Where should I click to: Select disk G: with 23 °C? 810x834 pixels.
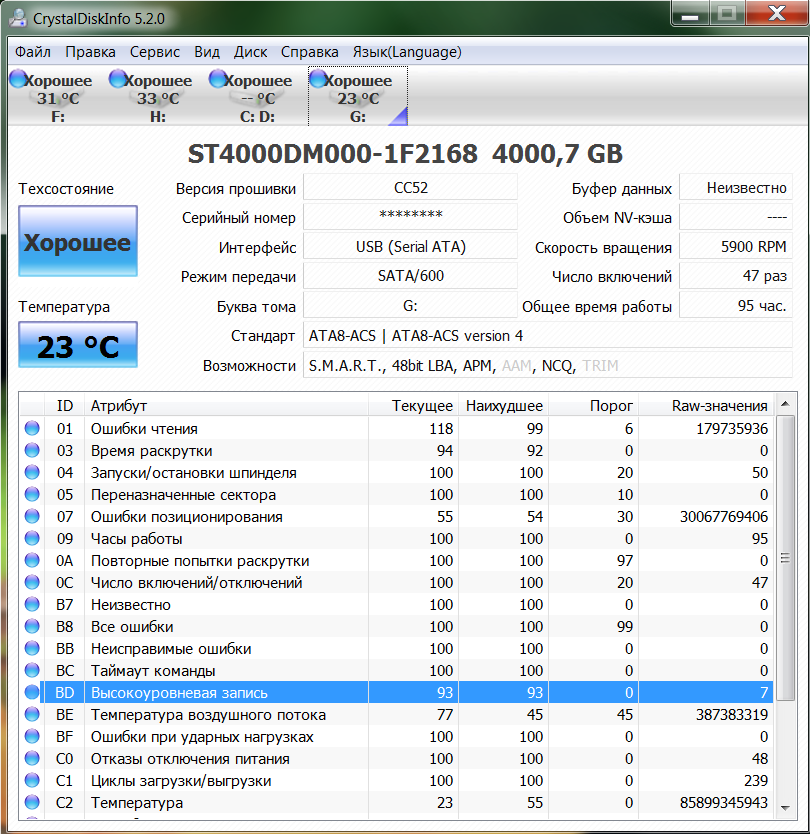358,96
